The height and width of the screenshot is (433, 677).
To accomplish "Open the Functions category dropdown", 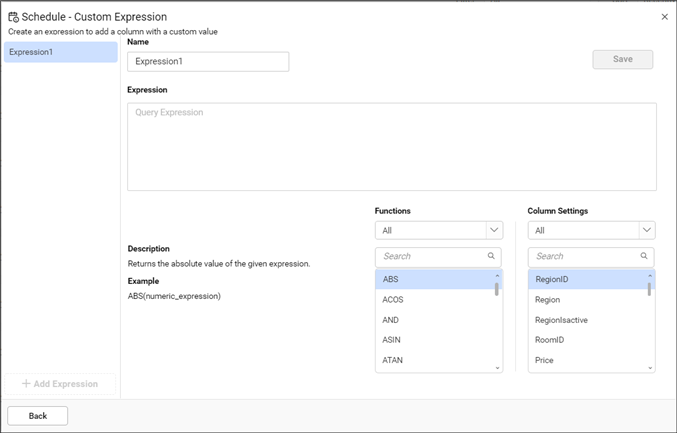I will tap(438, 230).
